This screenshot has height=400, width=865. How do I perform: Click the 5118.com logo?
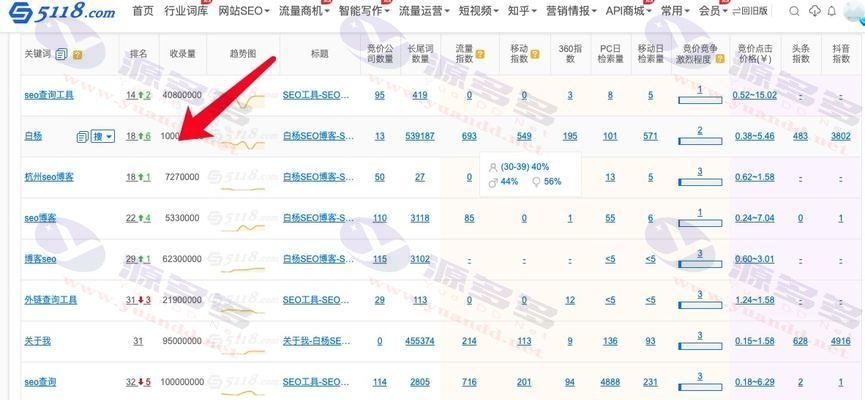click(x=62, y=13)
